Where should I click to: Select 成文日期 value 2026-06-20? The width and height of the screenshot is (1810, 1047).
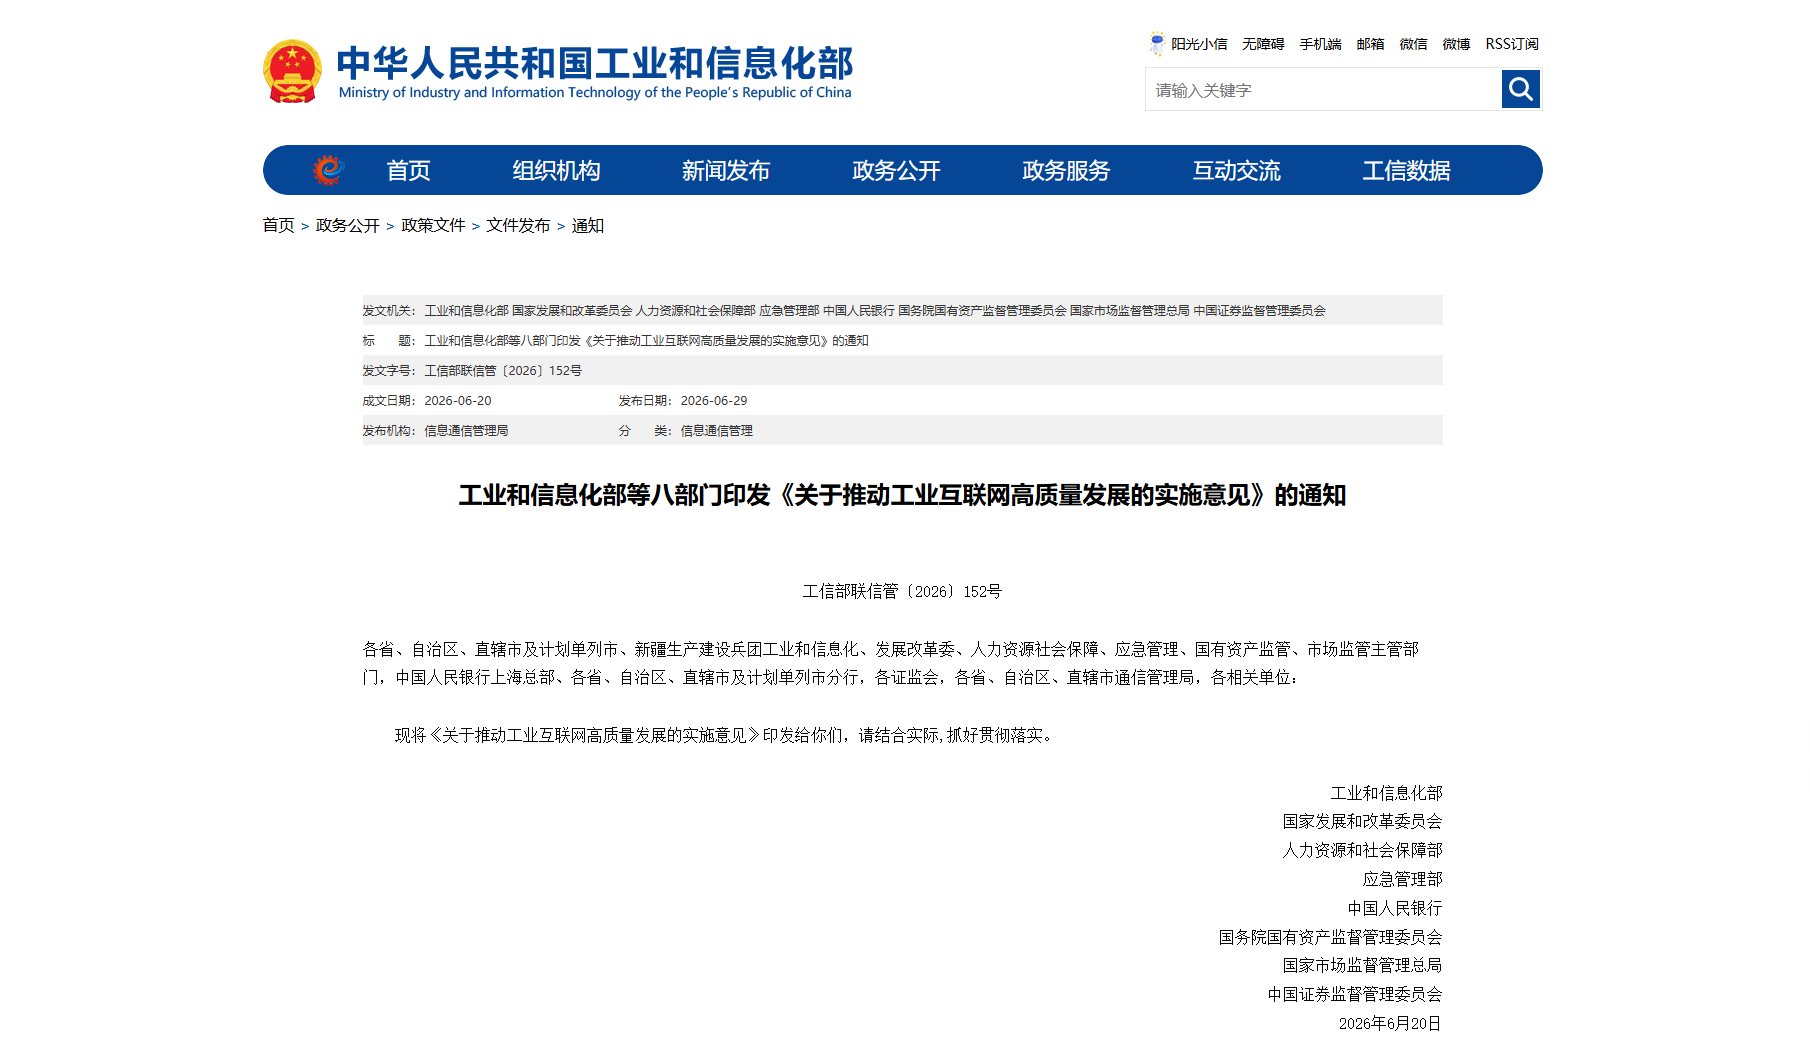[458, 401]
